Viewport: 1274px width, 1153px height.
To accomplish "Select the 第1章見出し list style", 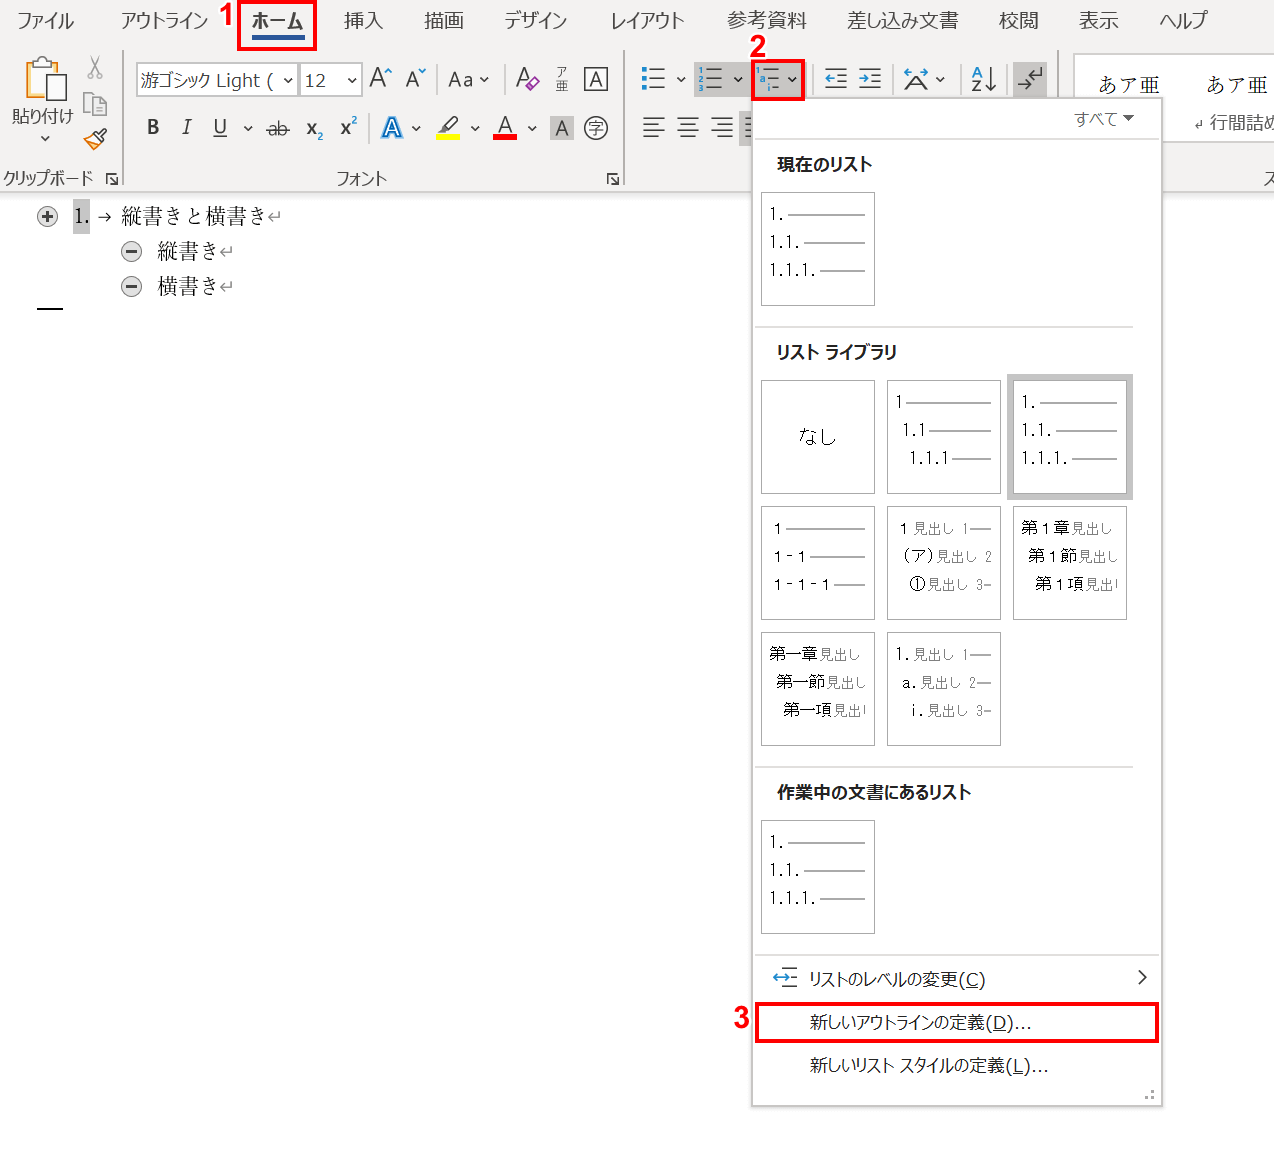I will coord(1070,563).
